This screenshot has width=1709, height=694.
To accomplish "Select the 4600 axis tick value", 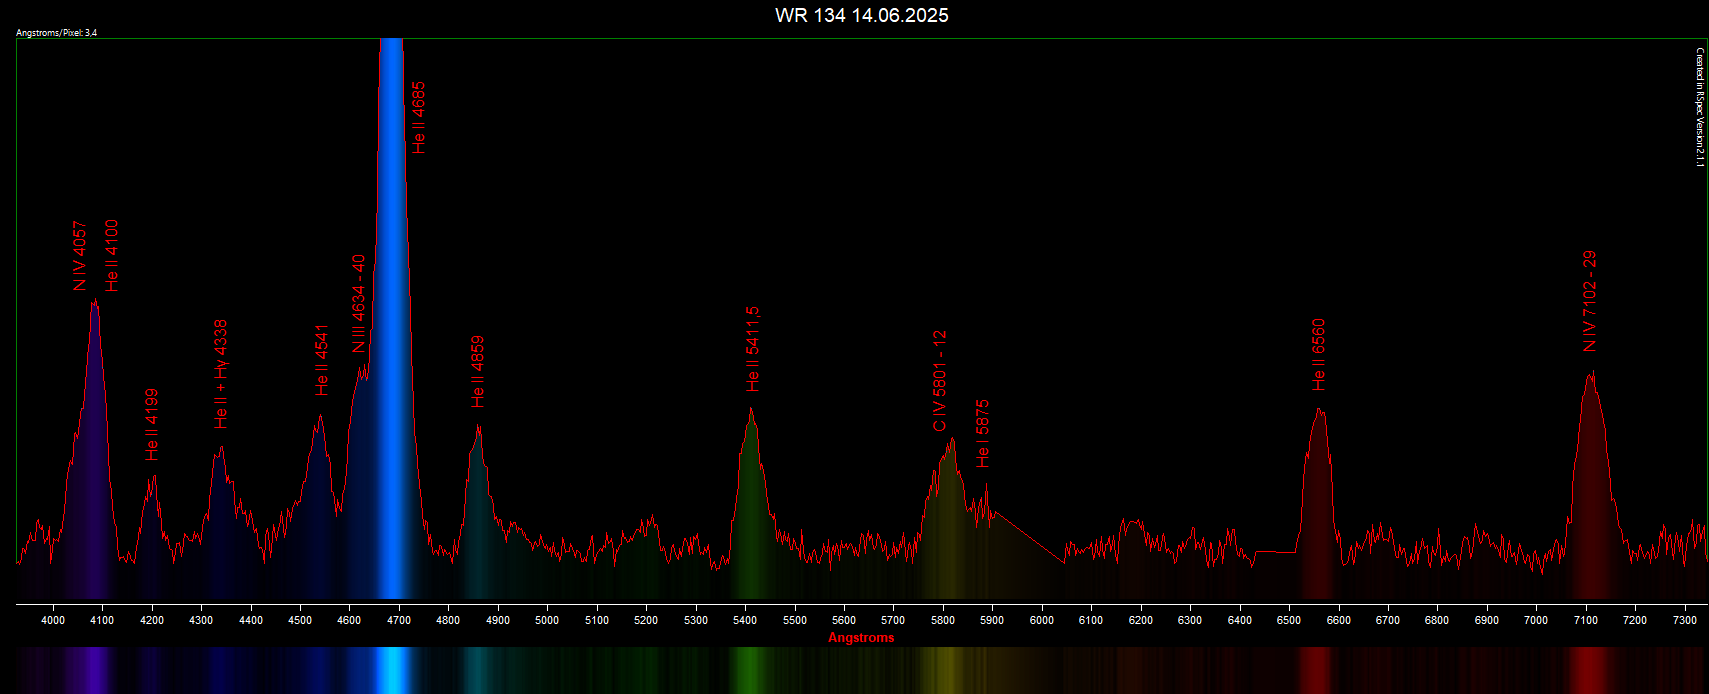I will (x=349, y=620).
